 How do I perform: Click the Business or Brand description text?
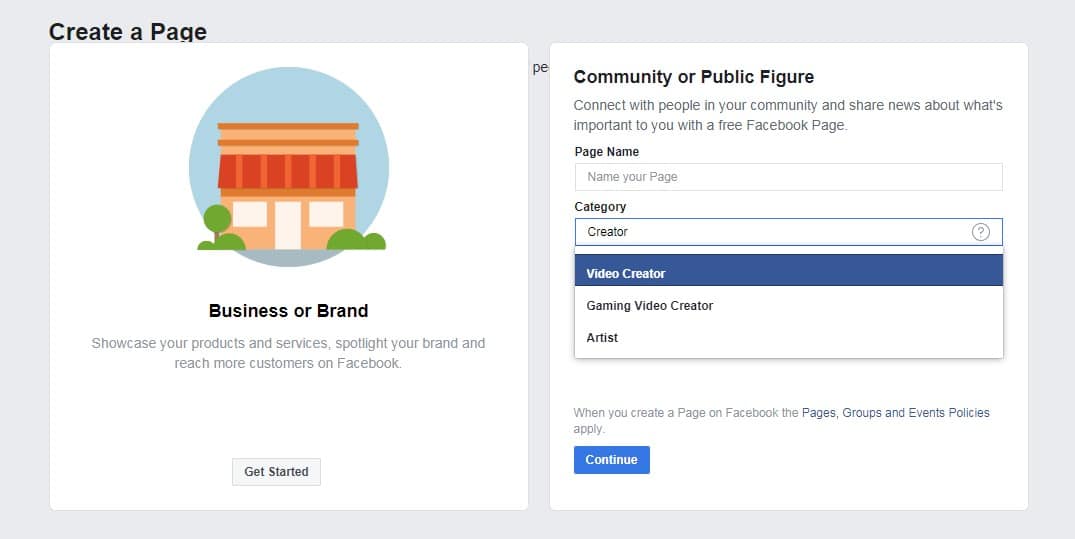coord(288,353)
